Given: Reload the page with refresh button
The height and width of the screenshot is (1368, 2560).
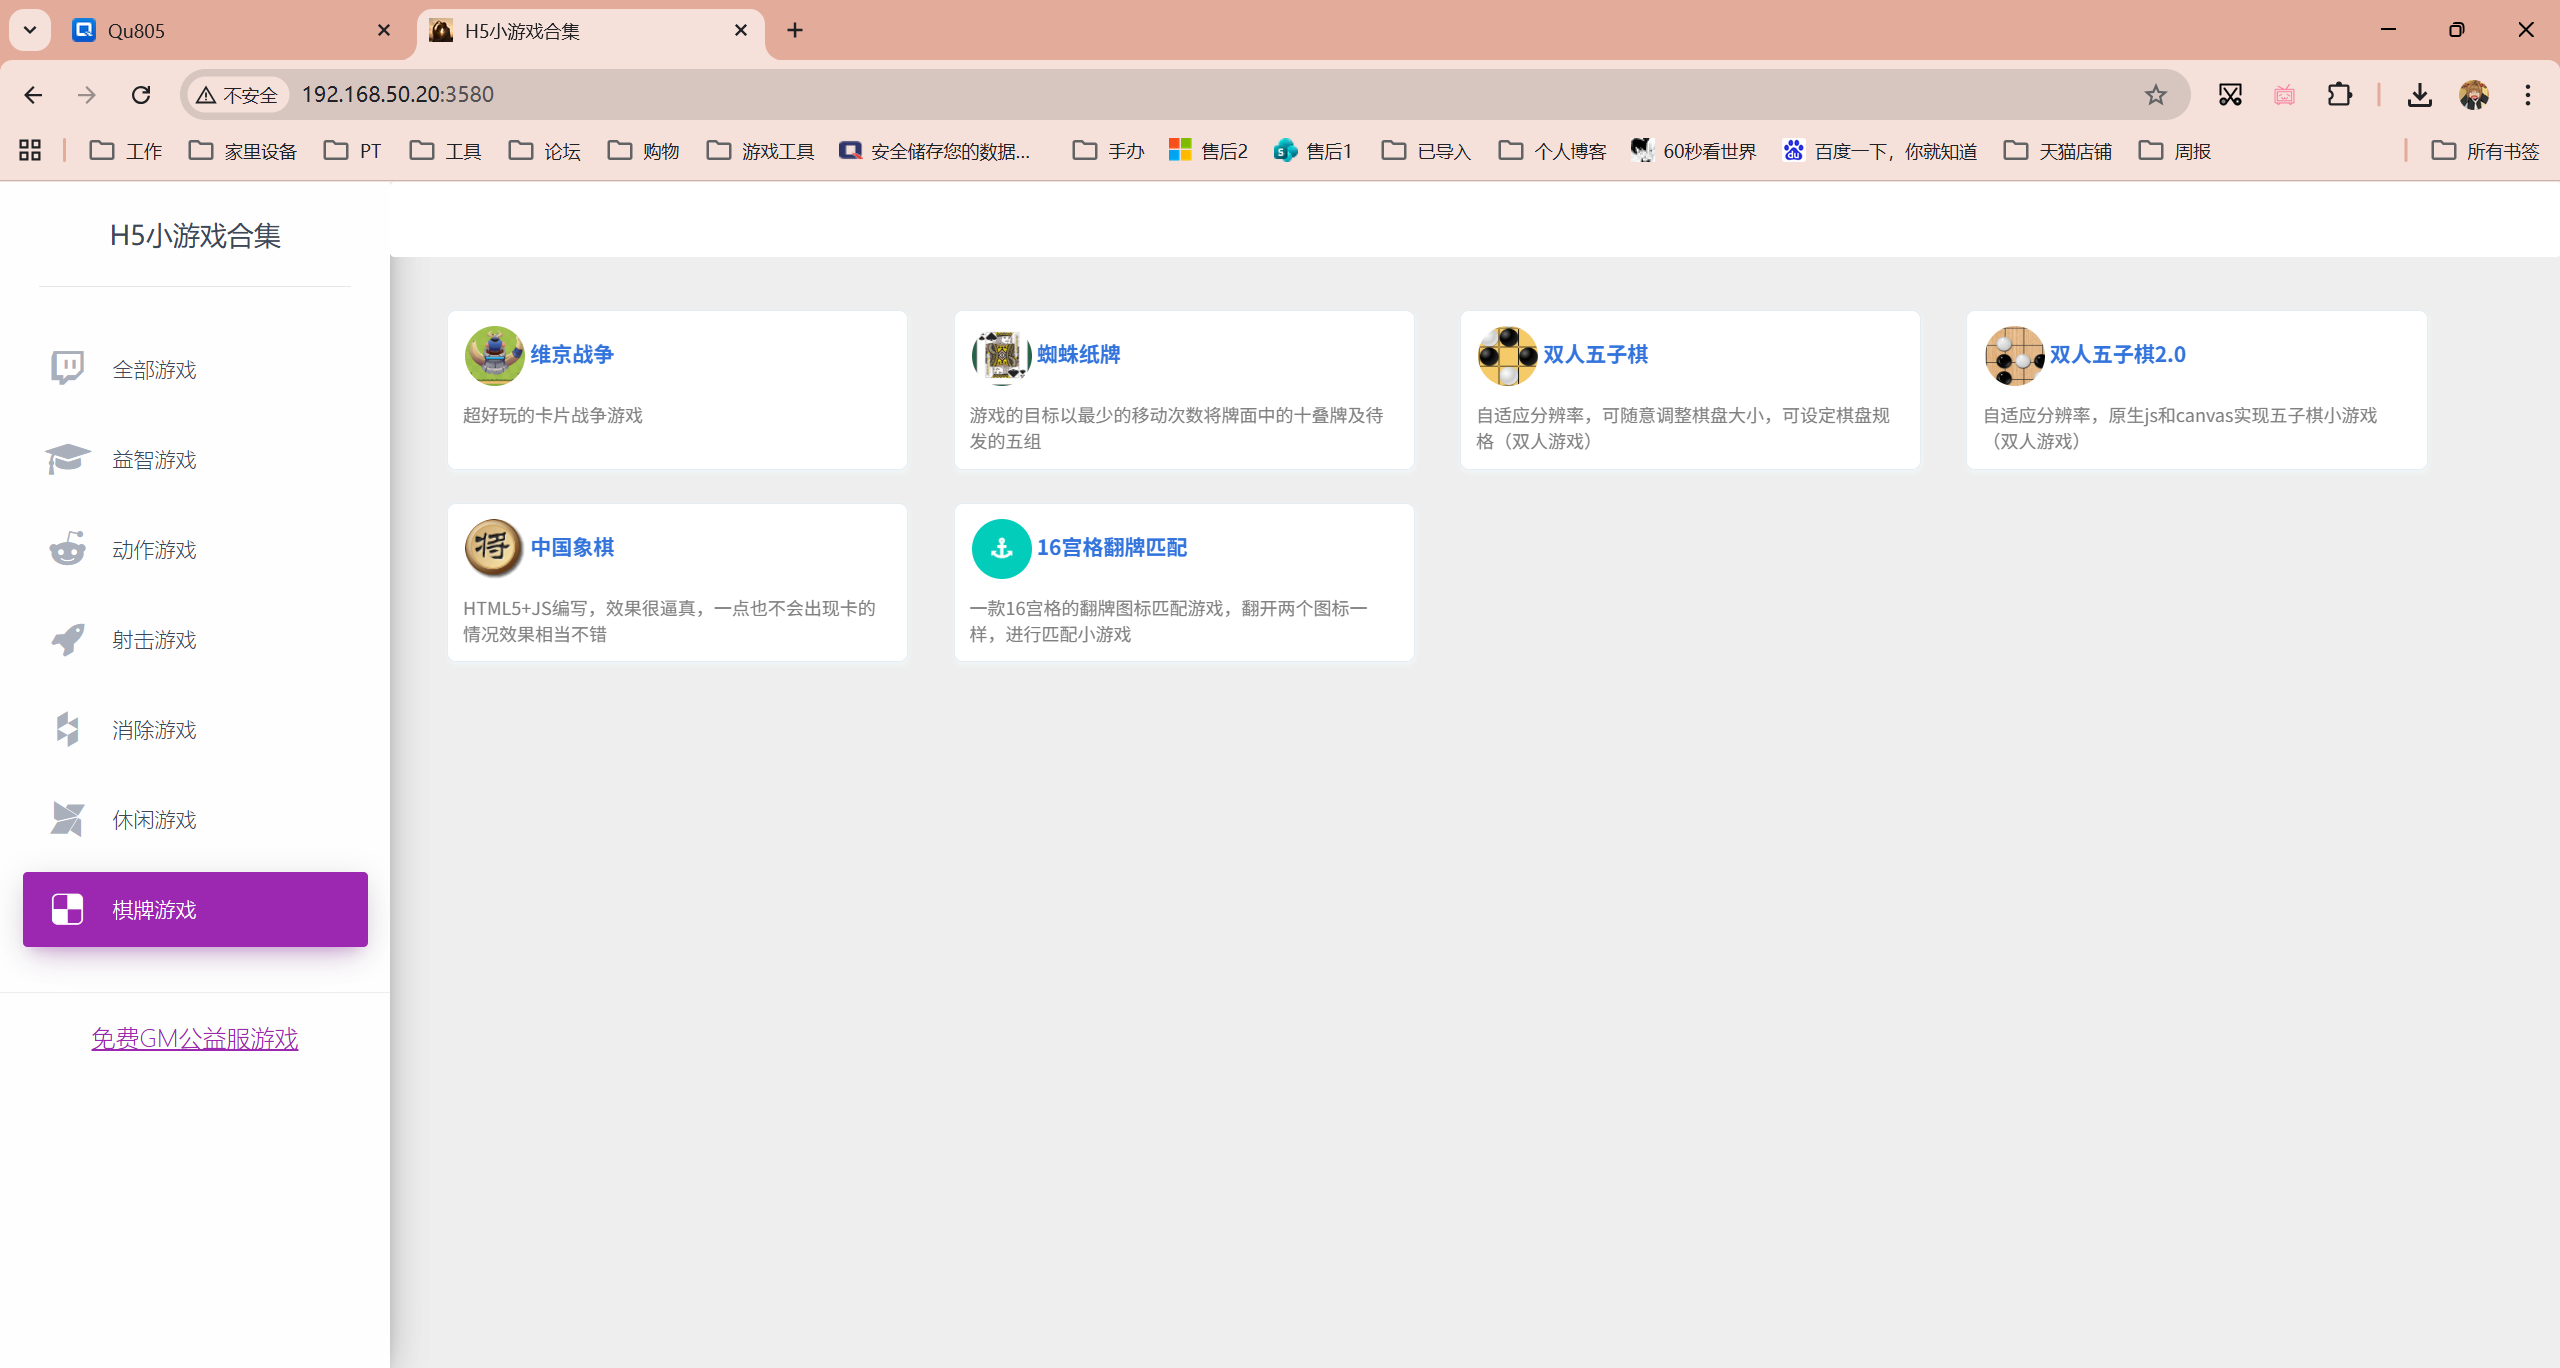Looking at the screenshot, I should (141, 95).
